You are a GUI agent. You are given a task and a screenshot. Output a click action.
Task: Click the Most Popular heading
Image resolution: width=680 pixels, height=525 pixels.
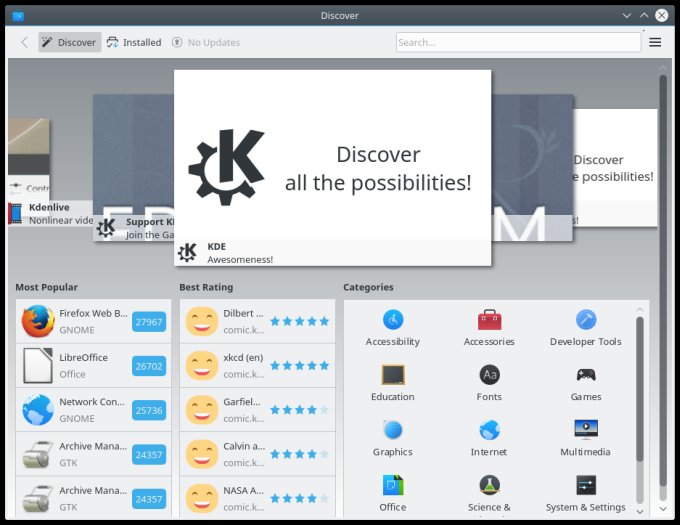click(x=46, y=287)
